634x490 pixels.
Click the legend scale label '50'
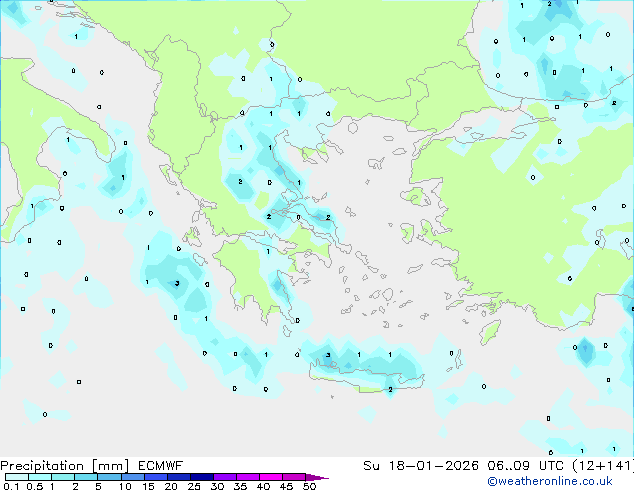coord(310,486)
